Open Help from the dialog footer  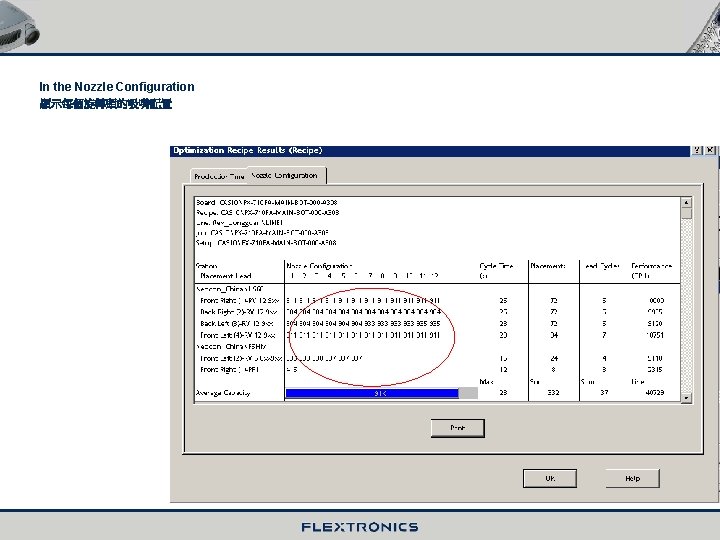tap(632, 478)
